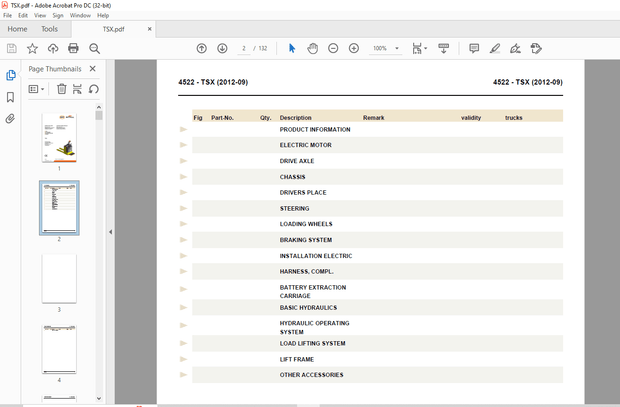Expand the PRODUCT INFORMATION row arrow

183,129
